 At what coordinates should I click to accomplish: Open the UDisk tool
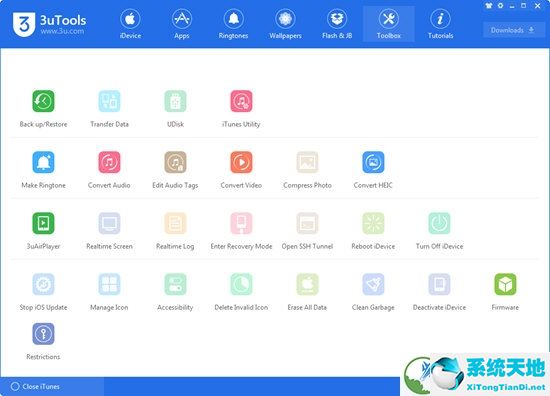click(175, 101)
